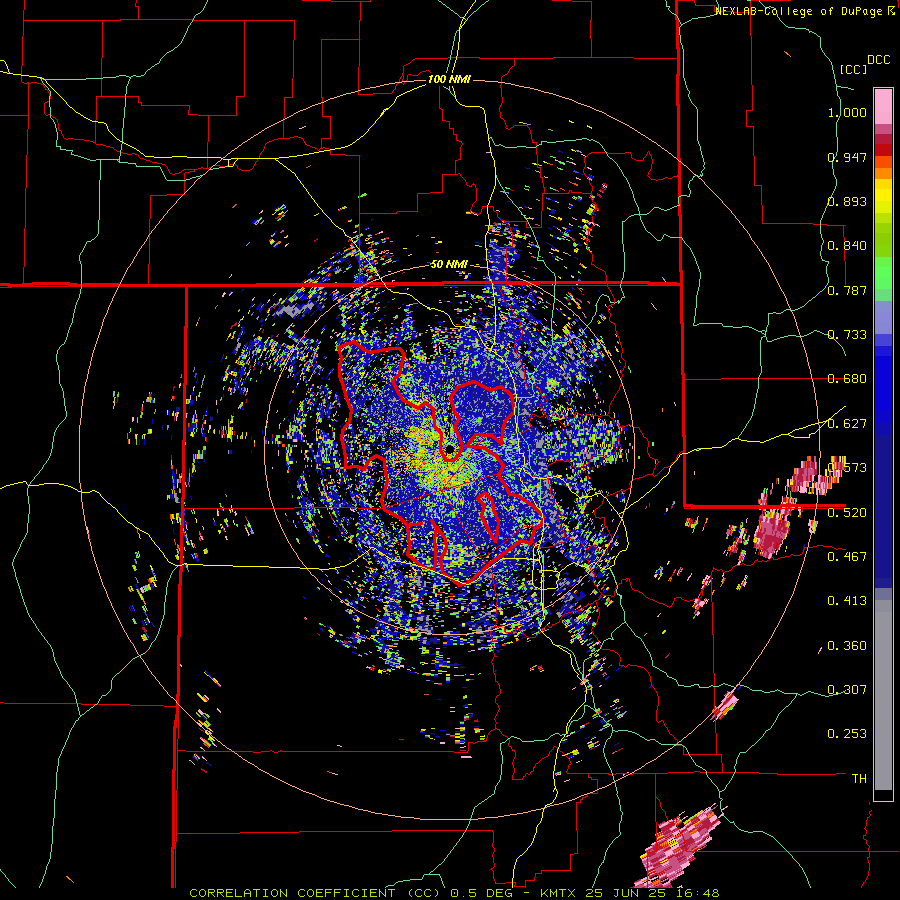Click the 0.253 value on the color scale
The width and height of the screenshot is (900, 900).
847,734
